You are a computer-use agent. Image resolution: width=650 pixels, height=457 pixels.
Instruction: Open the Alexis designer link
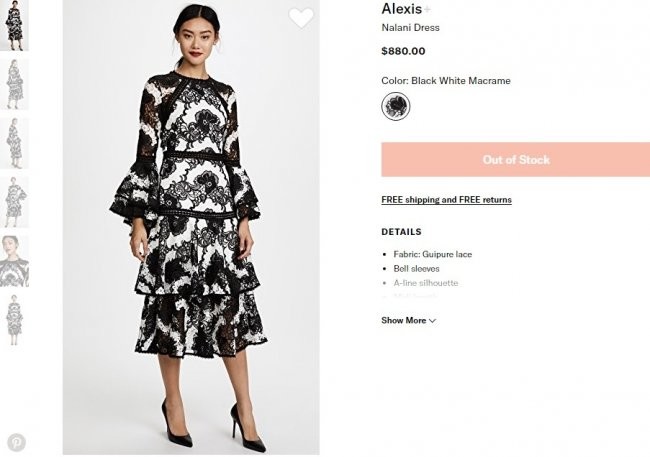(401, 9)
